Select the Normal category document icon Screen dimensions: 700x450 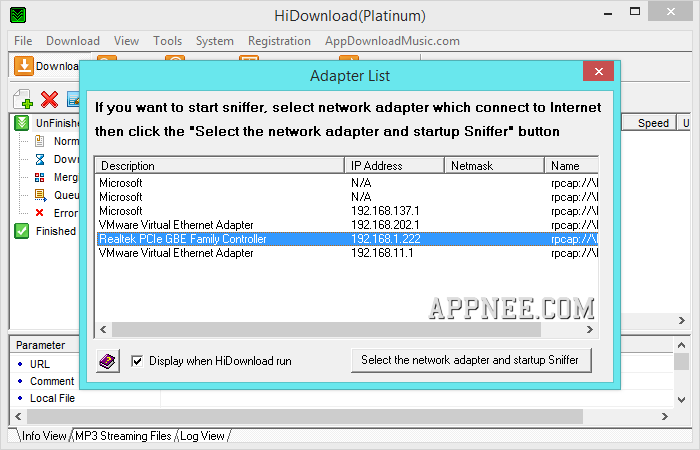pyautogui.click(x=39, y=141)
